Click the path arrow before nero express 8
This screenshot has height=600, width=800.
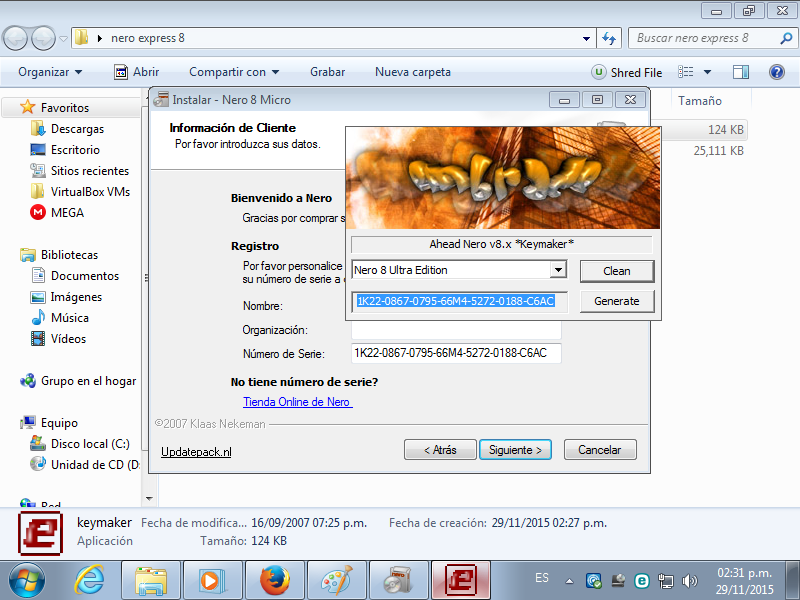pos(100,38)
